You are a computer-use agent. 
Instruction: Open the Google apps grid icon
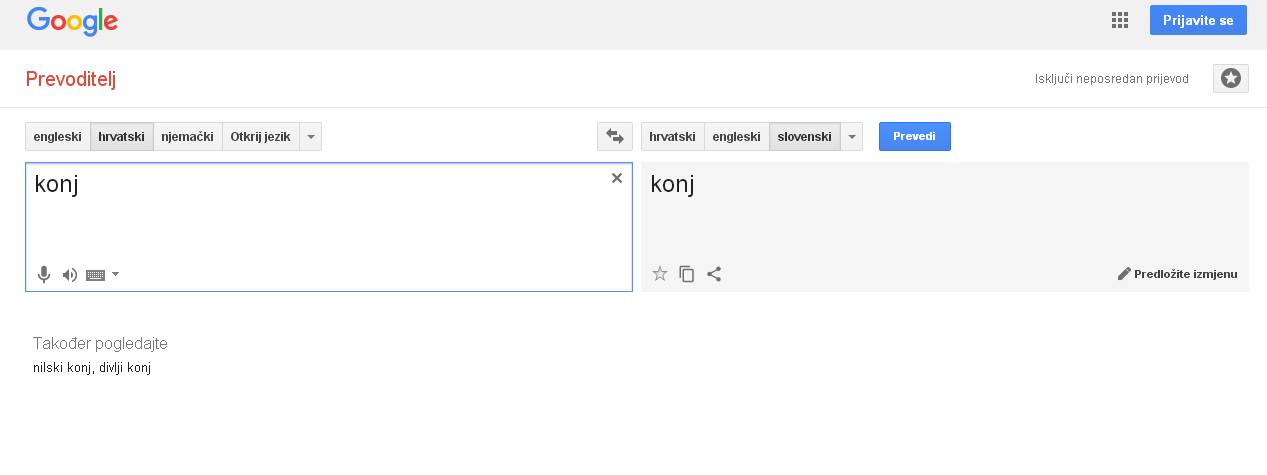1120,21
